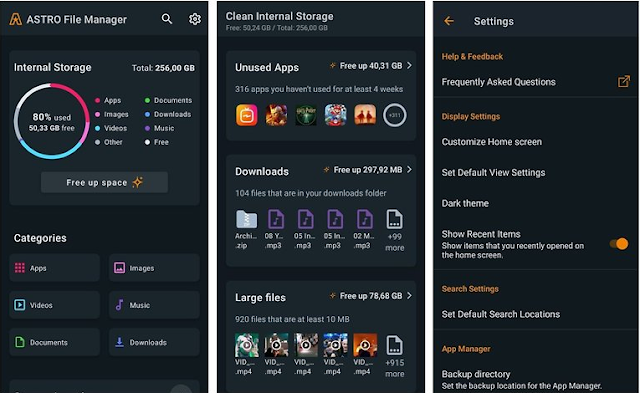
Task: Click the +915 more large files icon
Action: (394, 345)
